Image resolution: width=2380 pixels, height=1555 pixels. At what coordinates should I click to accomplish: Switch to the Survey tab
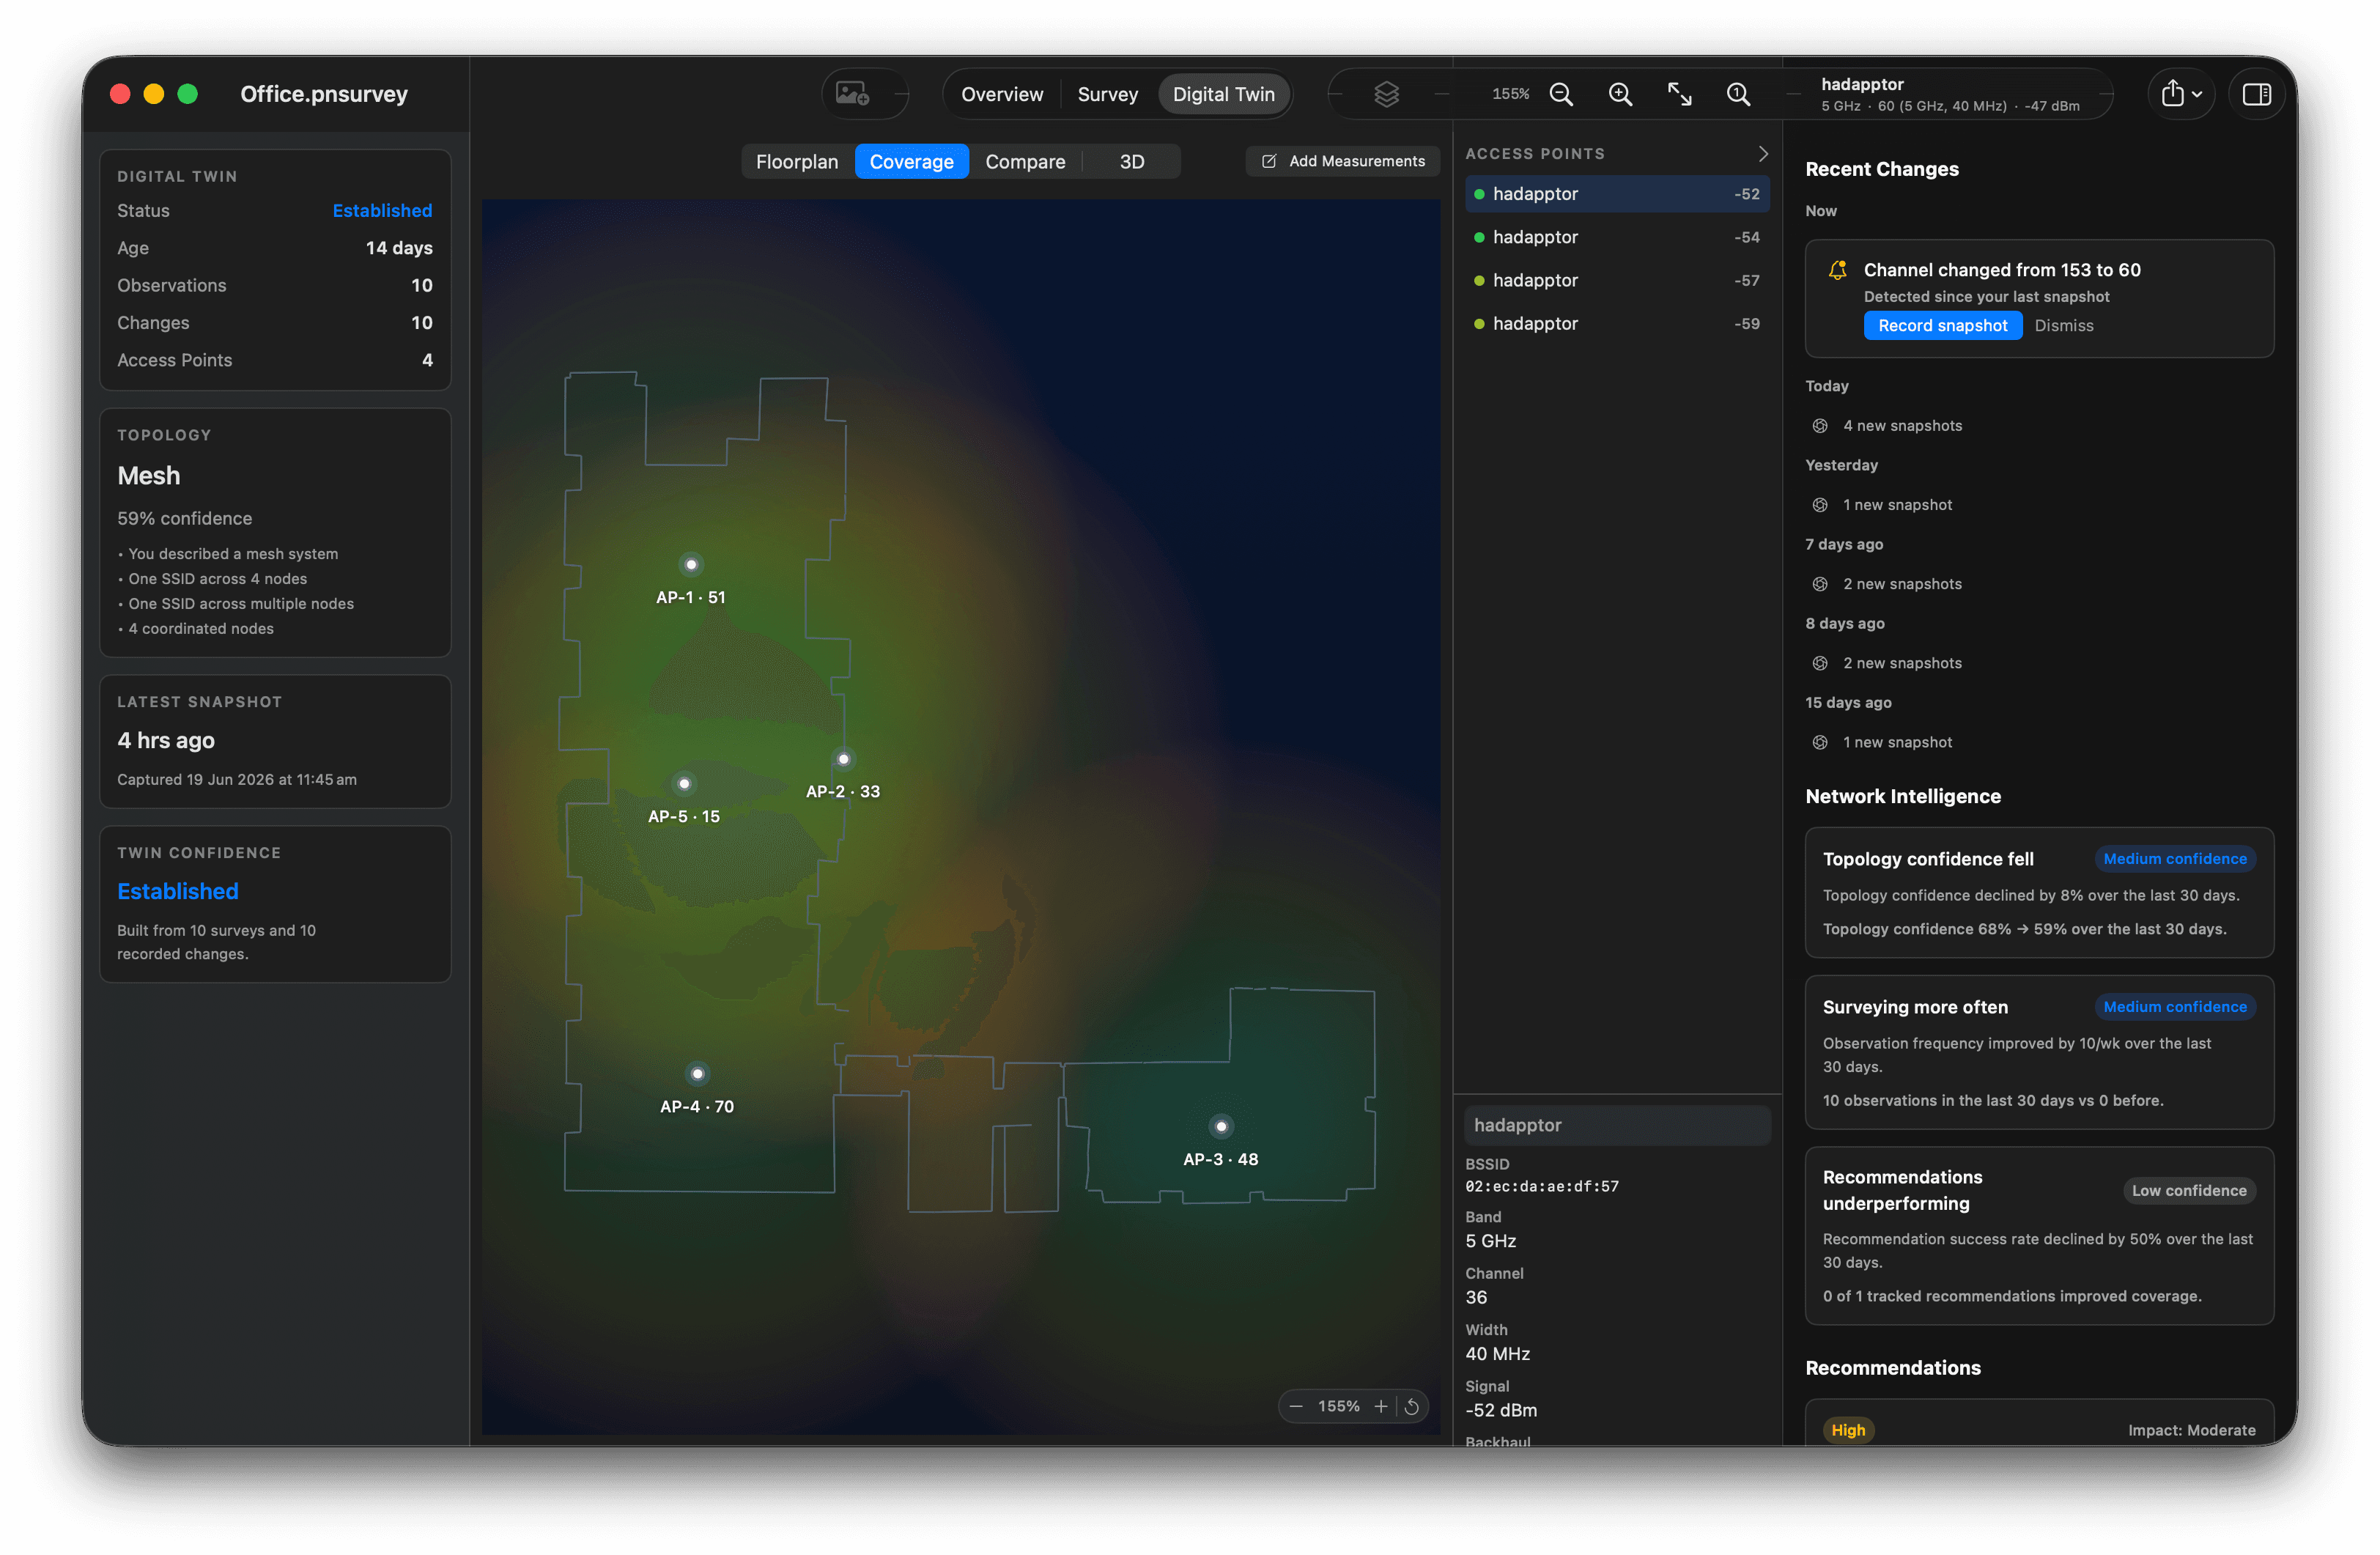click(x=1107, y=94)
